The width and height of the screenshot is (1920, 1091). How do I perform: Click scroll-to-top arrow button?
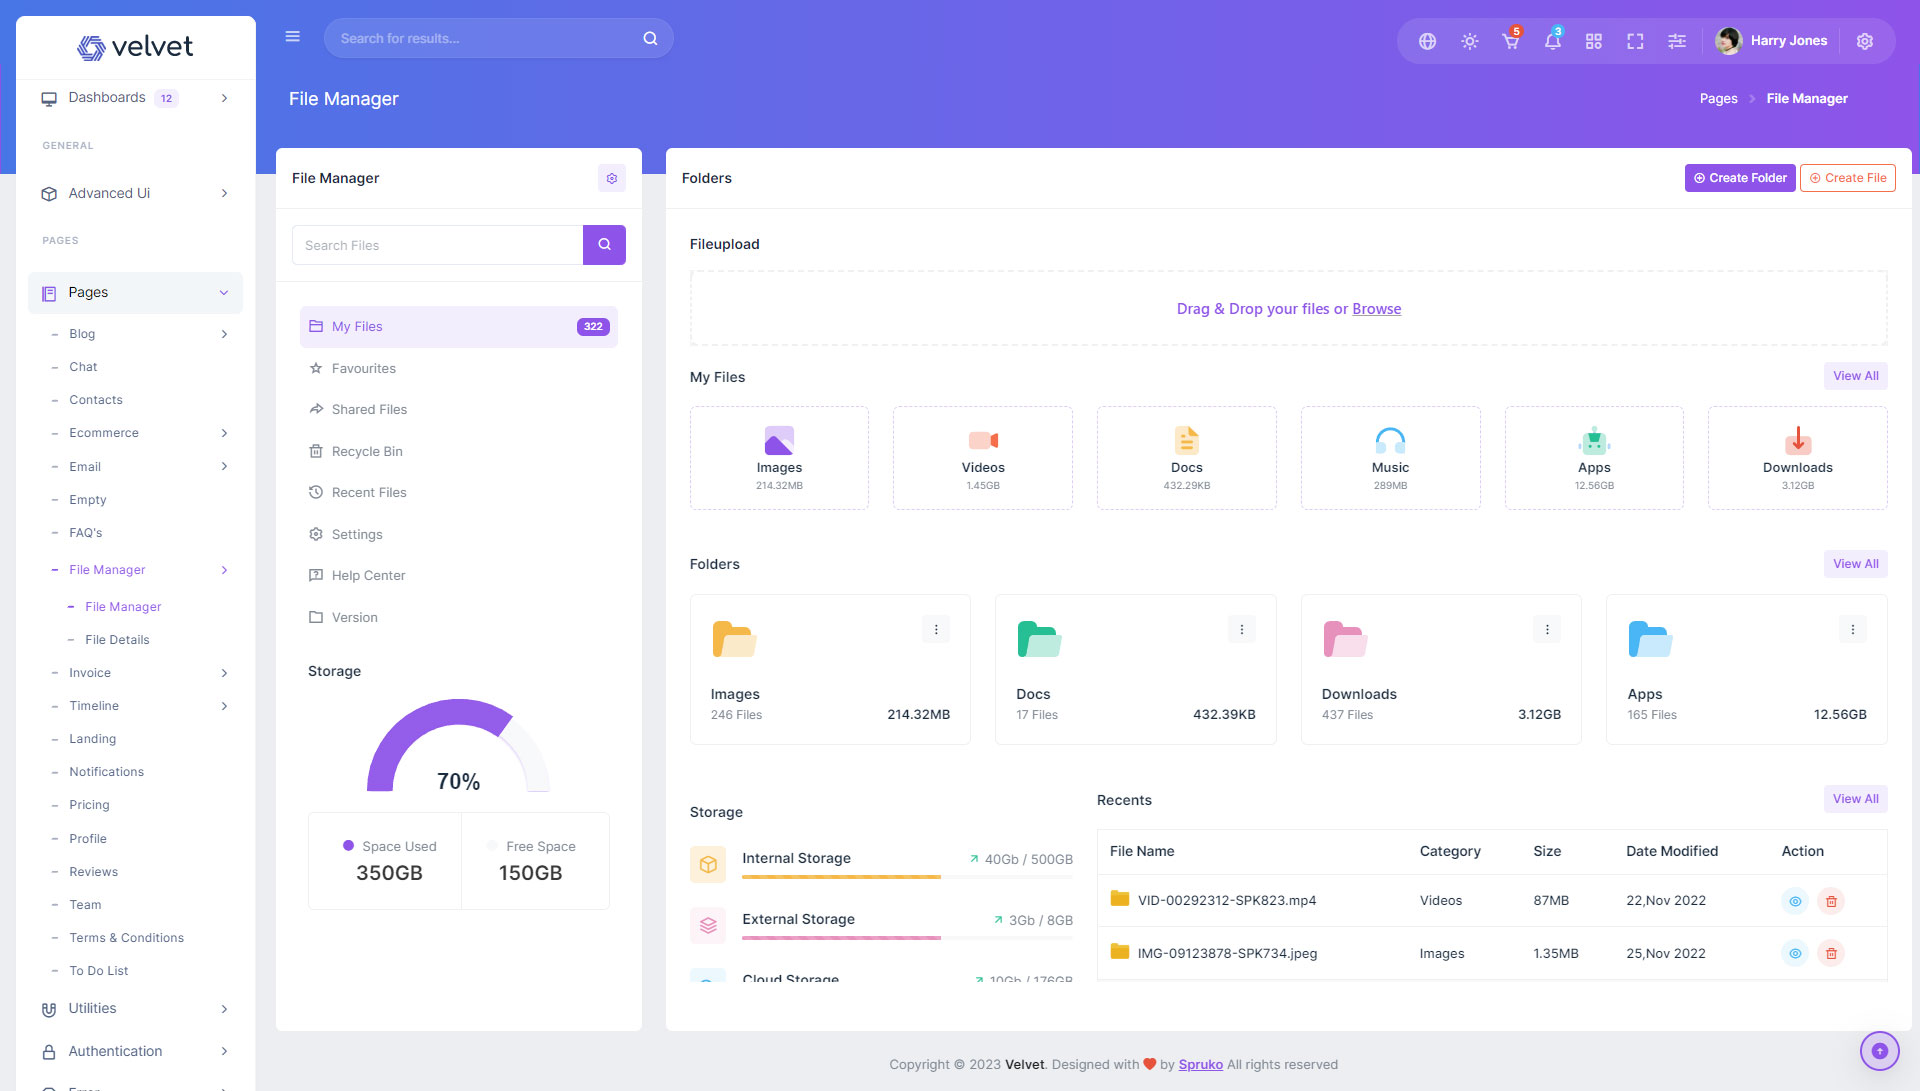click(x=1879, y=1051)
